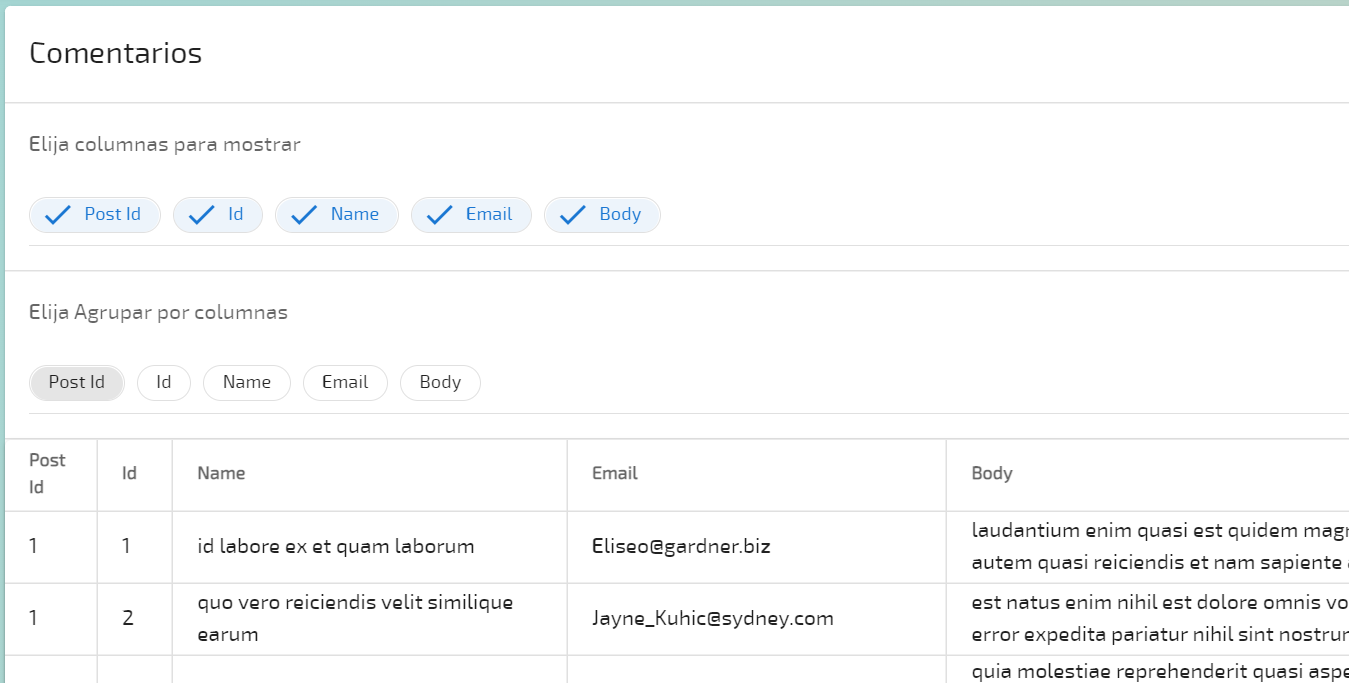The height and width of the screenshot is (683, 1349).
Task: Click the checkmark icon on Email chip
Action: (440, 215)
